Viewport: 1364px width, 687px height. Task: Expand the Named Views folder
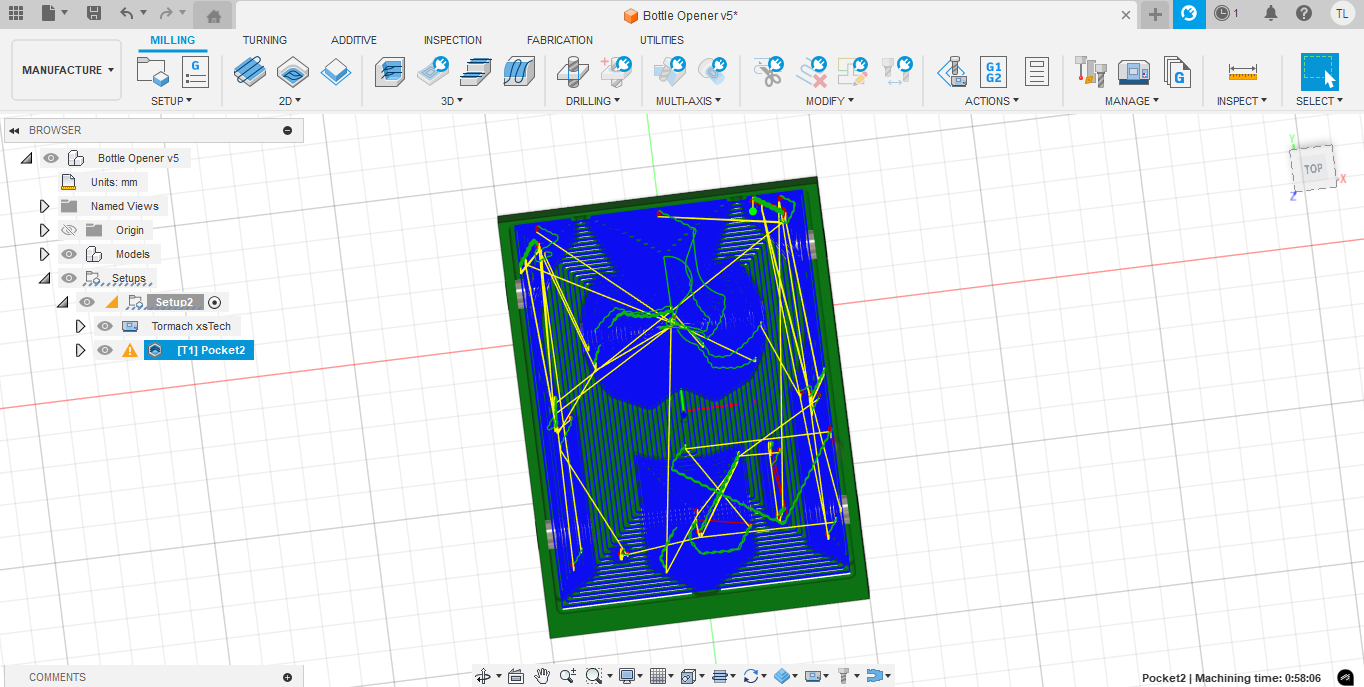(x=44, y=206)
